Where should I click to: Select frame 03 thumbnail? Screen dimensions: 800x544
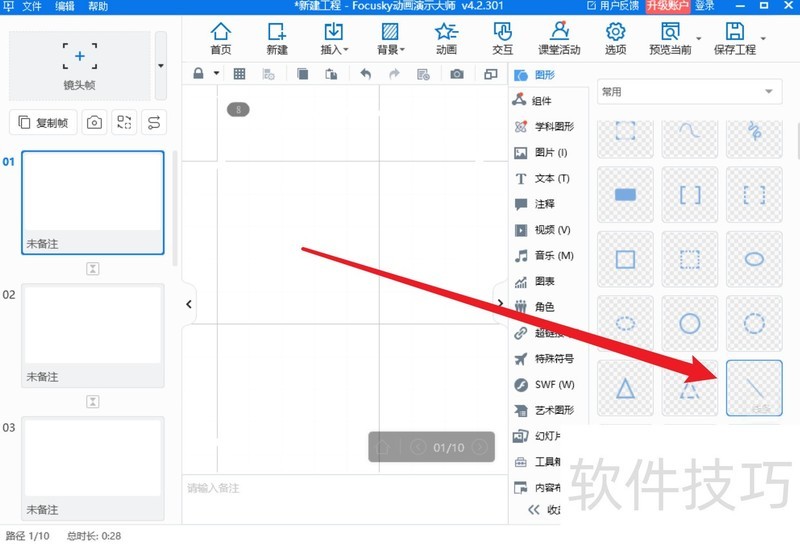point(92,468)
